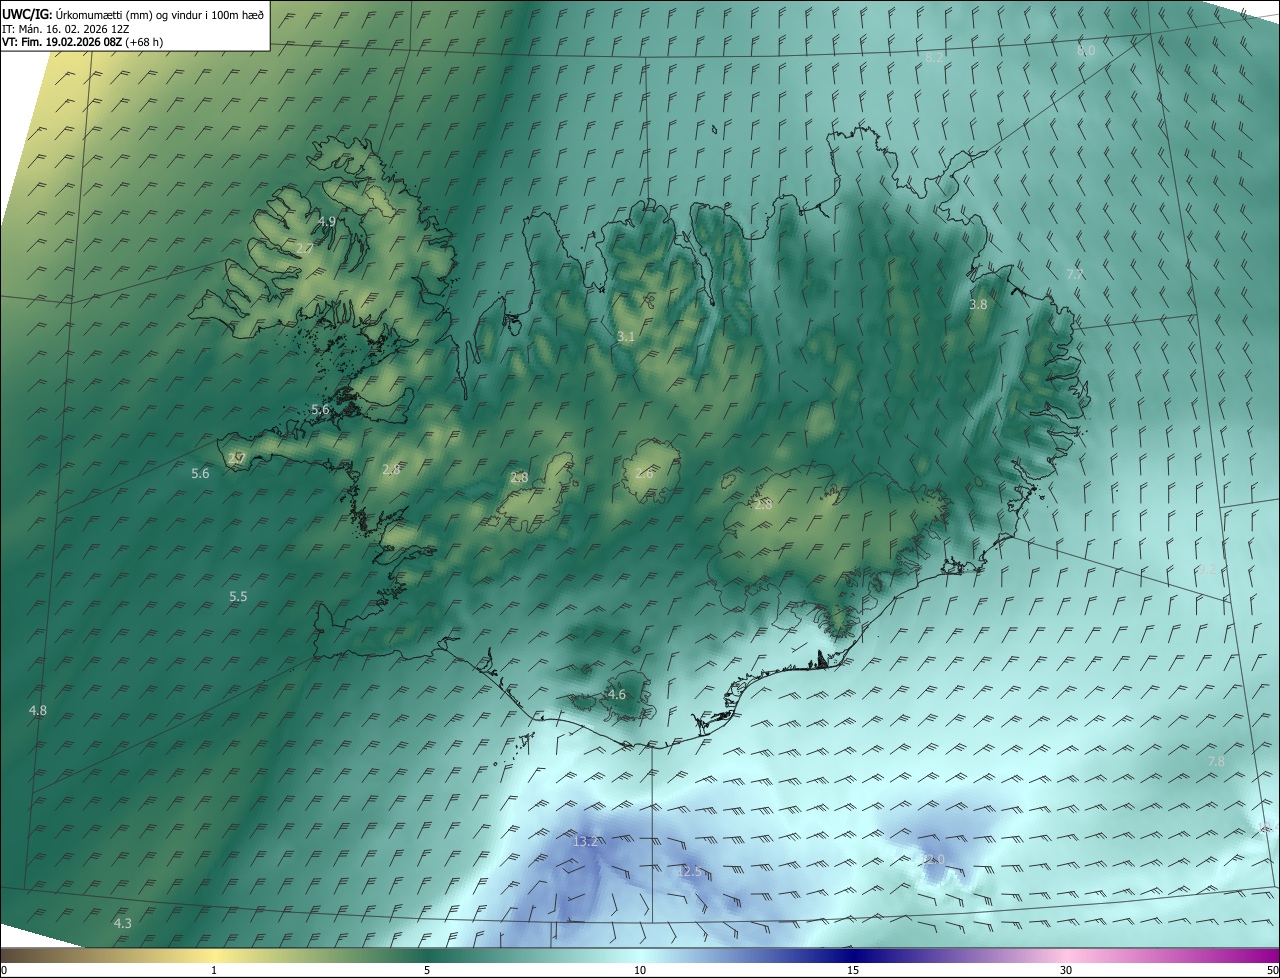Click the 30 tick on the color scale

[1066, 970]
